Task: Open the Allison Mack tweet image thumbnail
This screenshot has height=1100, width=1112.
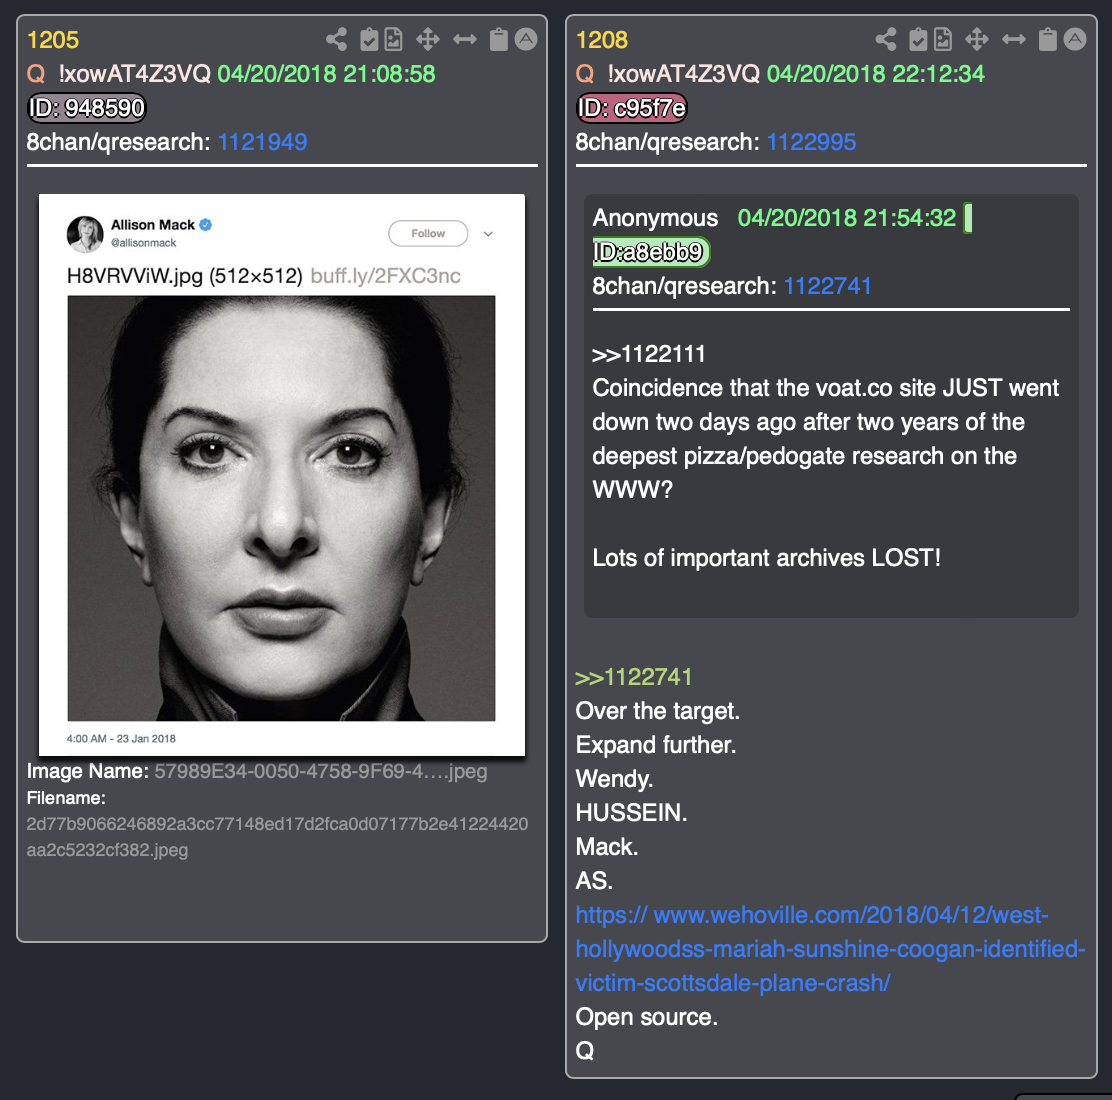Action: pos(282,474)
